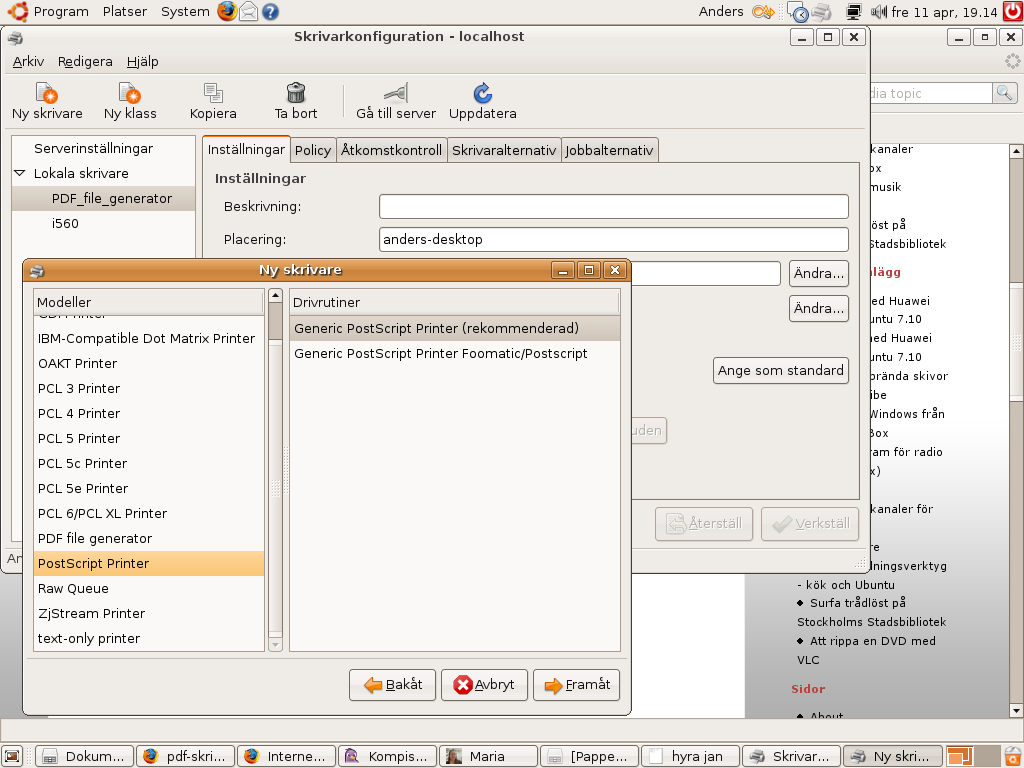The height and width of the screenshot is (768, 1024).
Task: Select OAKT Printer in Modeller list
Action: 149,363
